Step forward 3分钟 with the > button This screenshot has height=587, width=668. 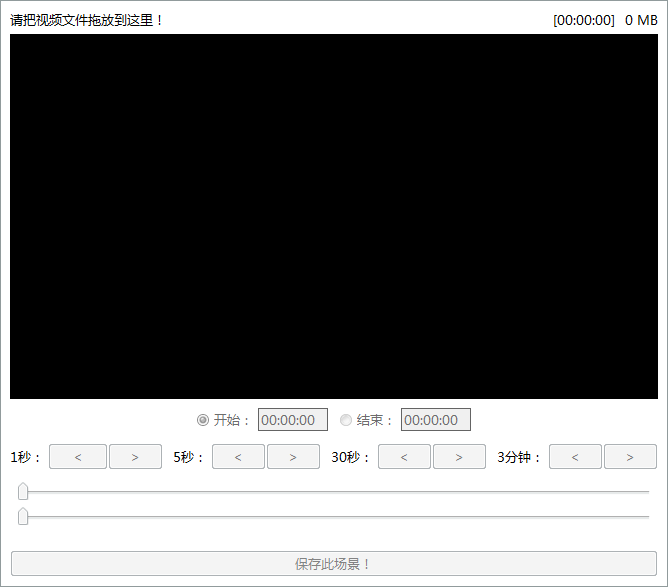click(x=630, y=457)
